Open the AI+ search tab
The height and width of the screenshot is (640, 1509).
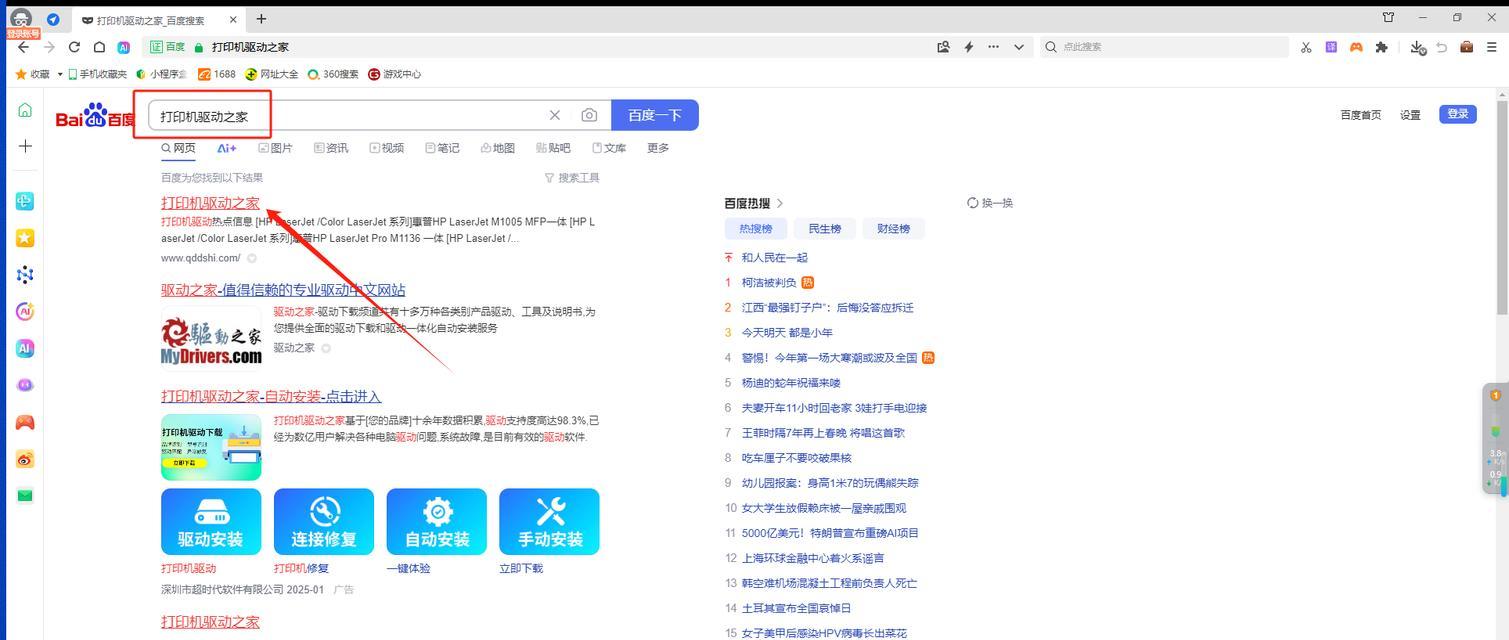click(x=227, y=148)
